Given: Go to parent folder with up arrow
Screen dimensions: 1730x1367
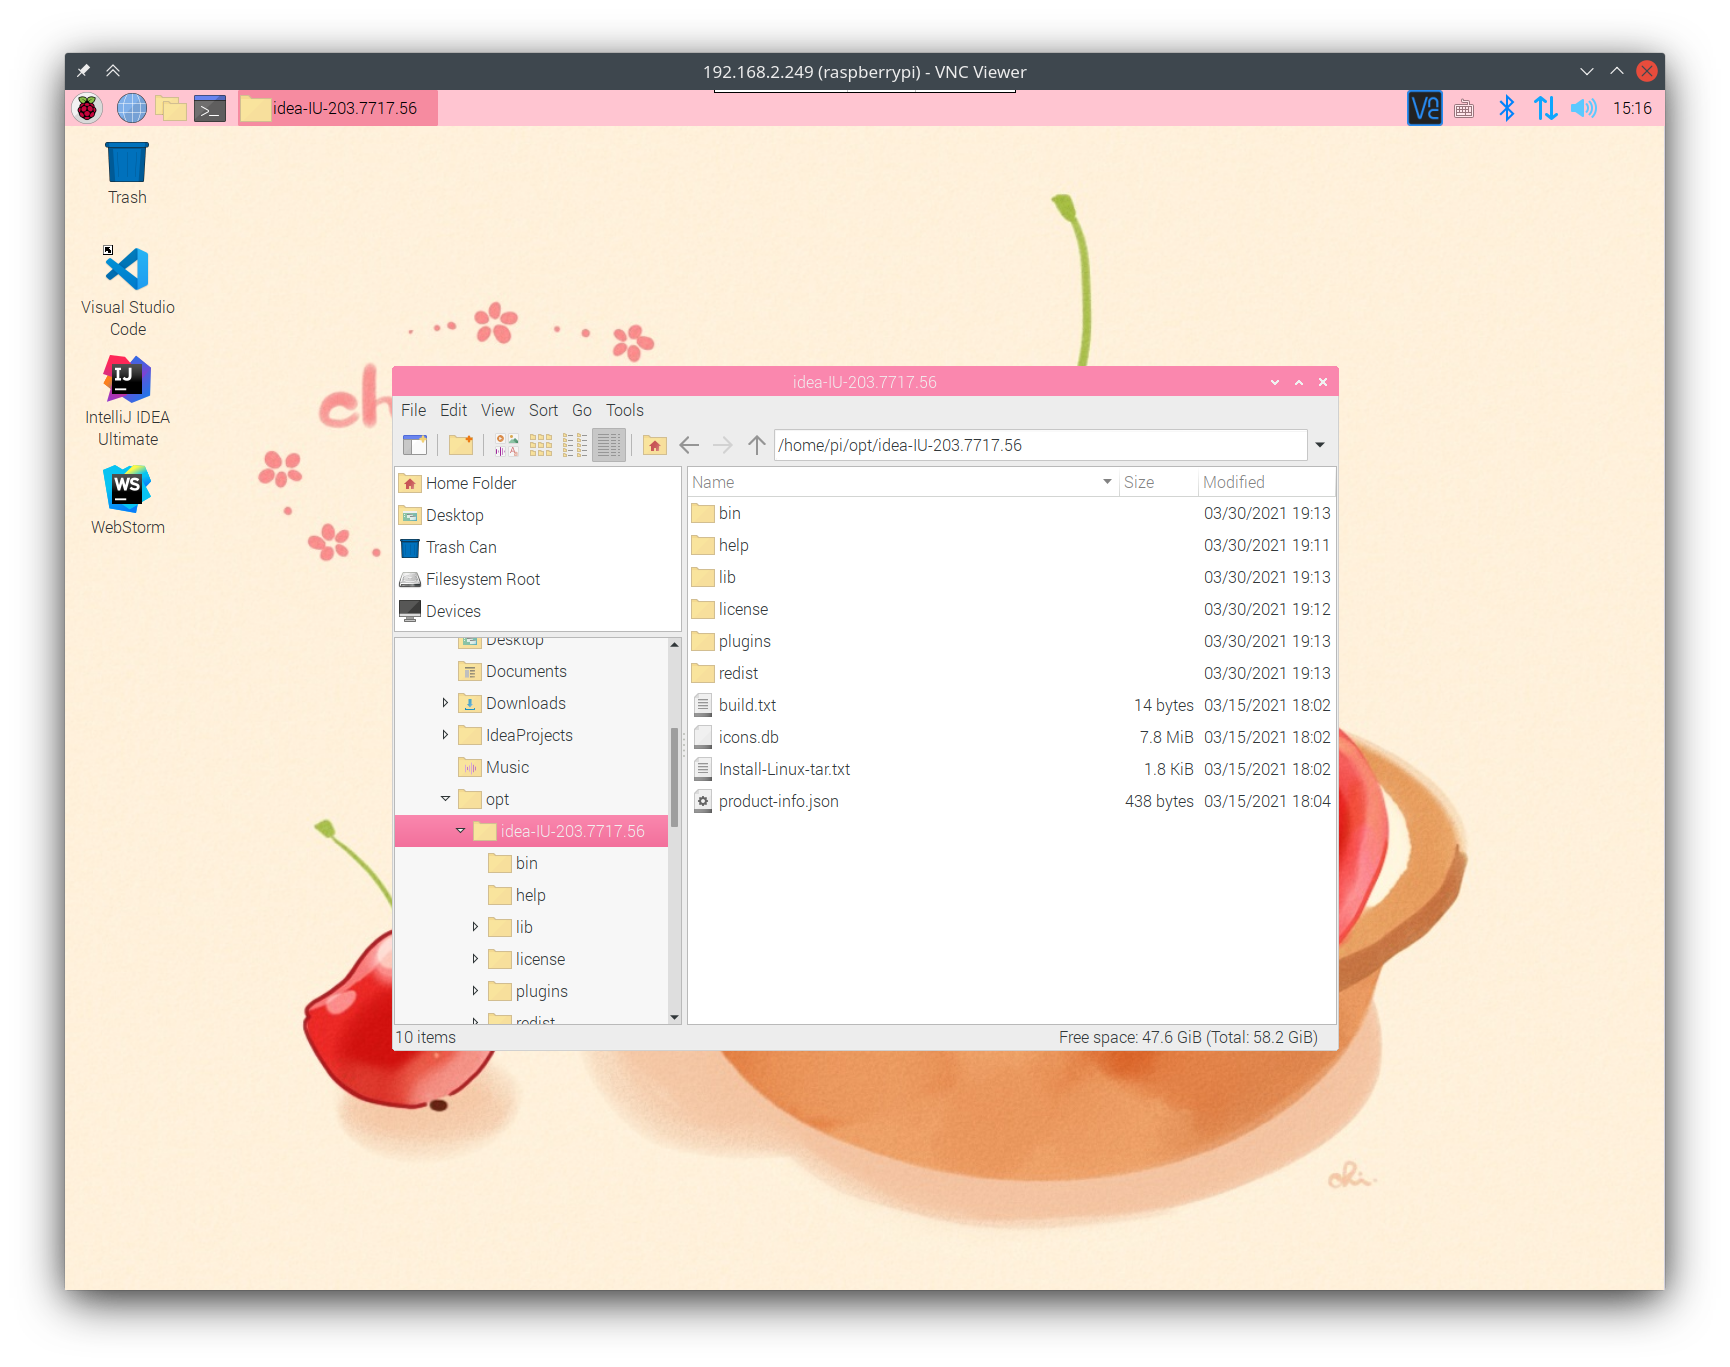Looking at the screenshot, I should (x=757, y=445).
